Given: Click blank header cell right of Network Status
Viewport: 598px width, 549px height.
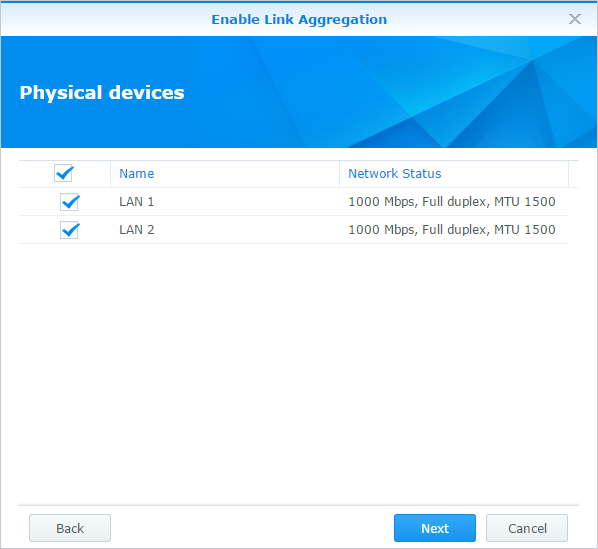Looking at the screenshot, I should coord(574,174).
